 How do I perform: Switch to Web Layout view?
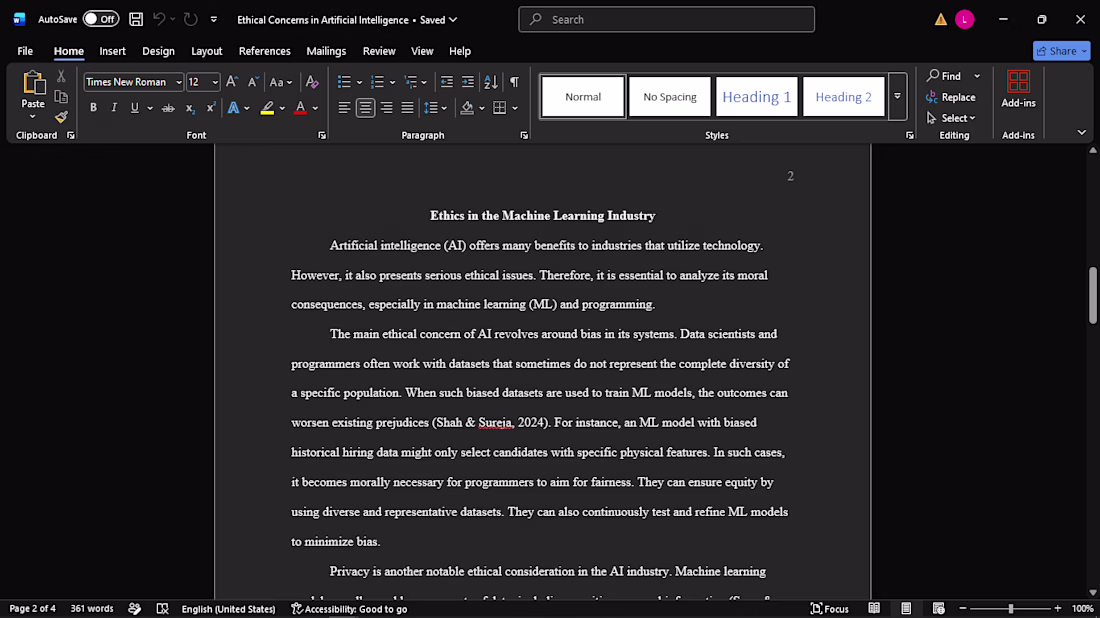pos(939,609)
